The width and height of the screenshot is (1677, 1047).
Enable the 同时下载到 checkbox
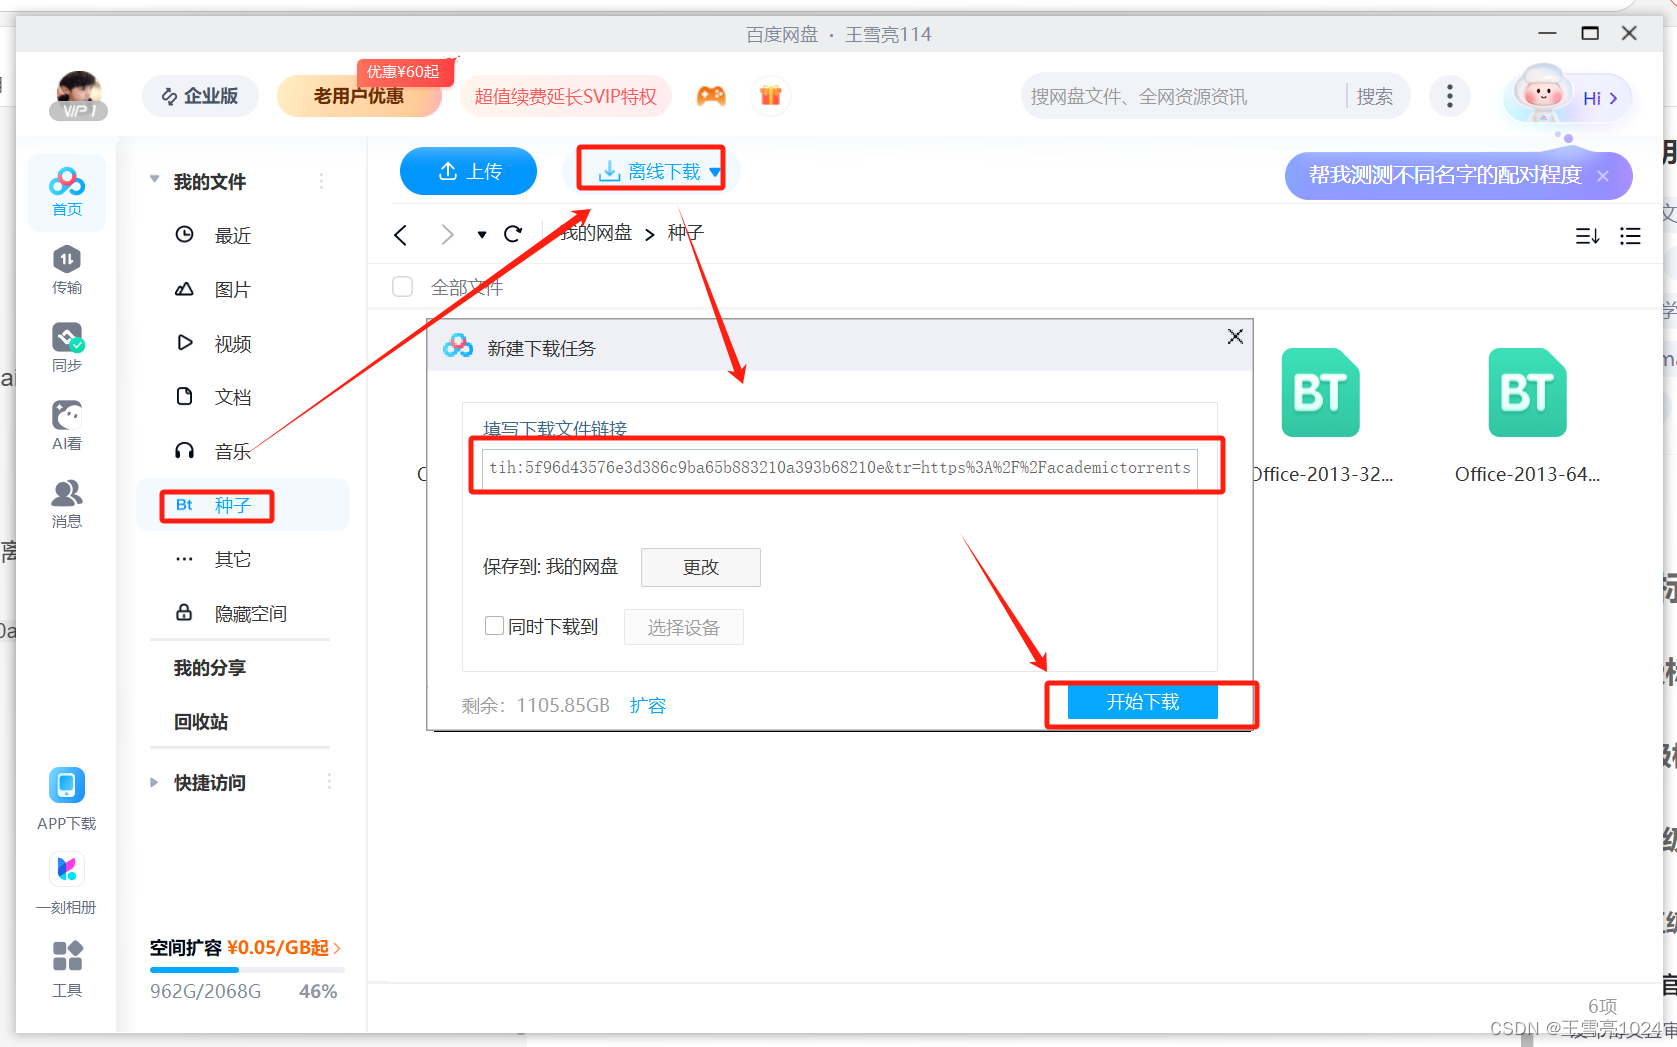[494, 626]
